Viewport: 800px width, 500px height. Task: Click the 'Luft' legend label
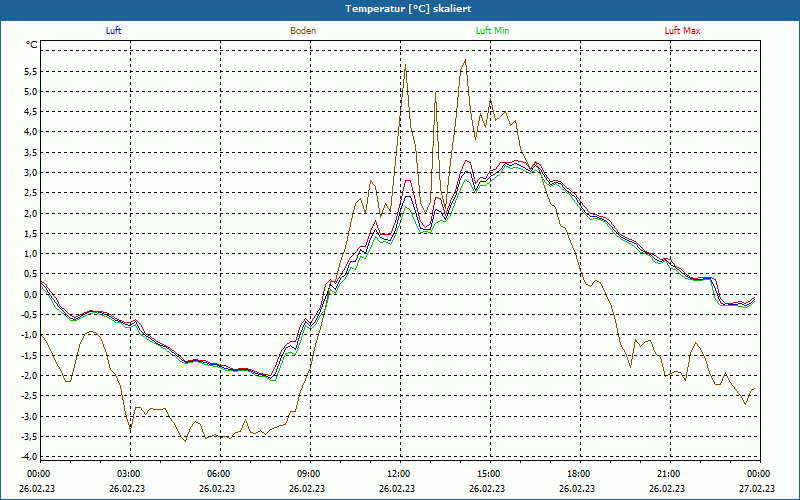point(113,31)
